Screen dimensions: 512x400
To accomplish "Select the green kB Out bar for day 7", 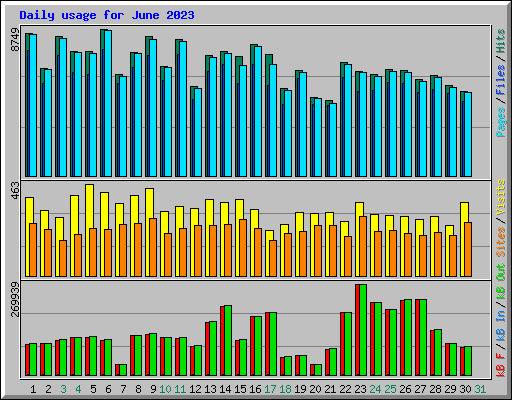I will pos(123,370).
